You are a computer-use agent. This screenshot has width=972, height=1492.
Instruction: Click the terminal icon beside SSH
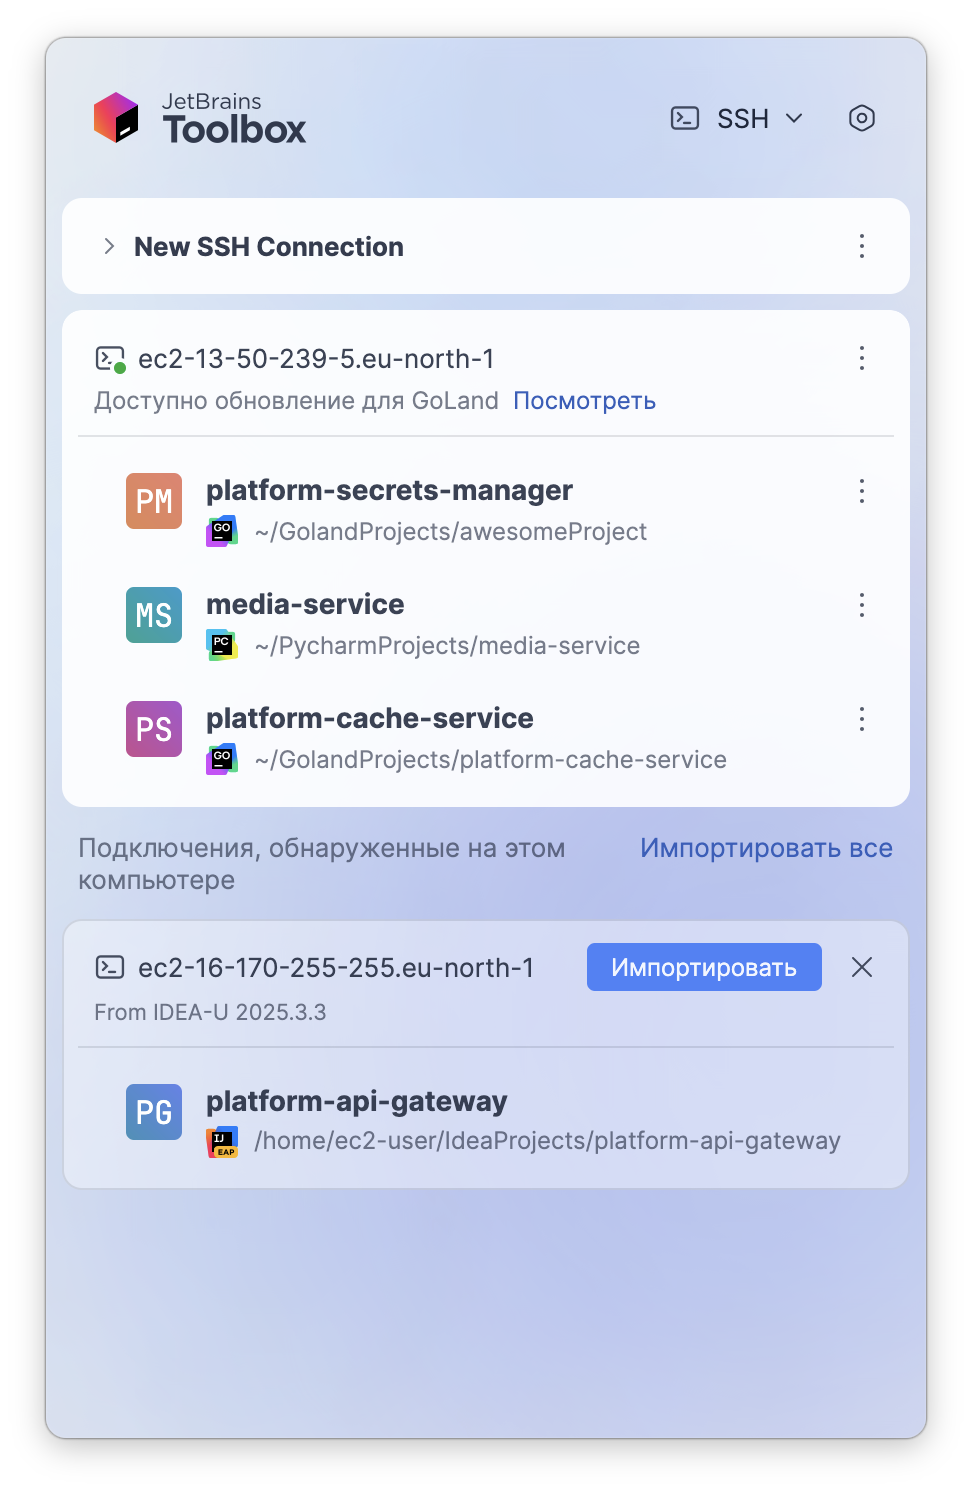point(685,118)
